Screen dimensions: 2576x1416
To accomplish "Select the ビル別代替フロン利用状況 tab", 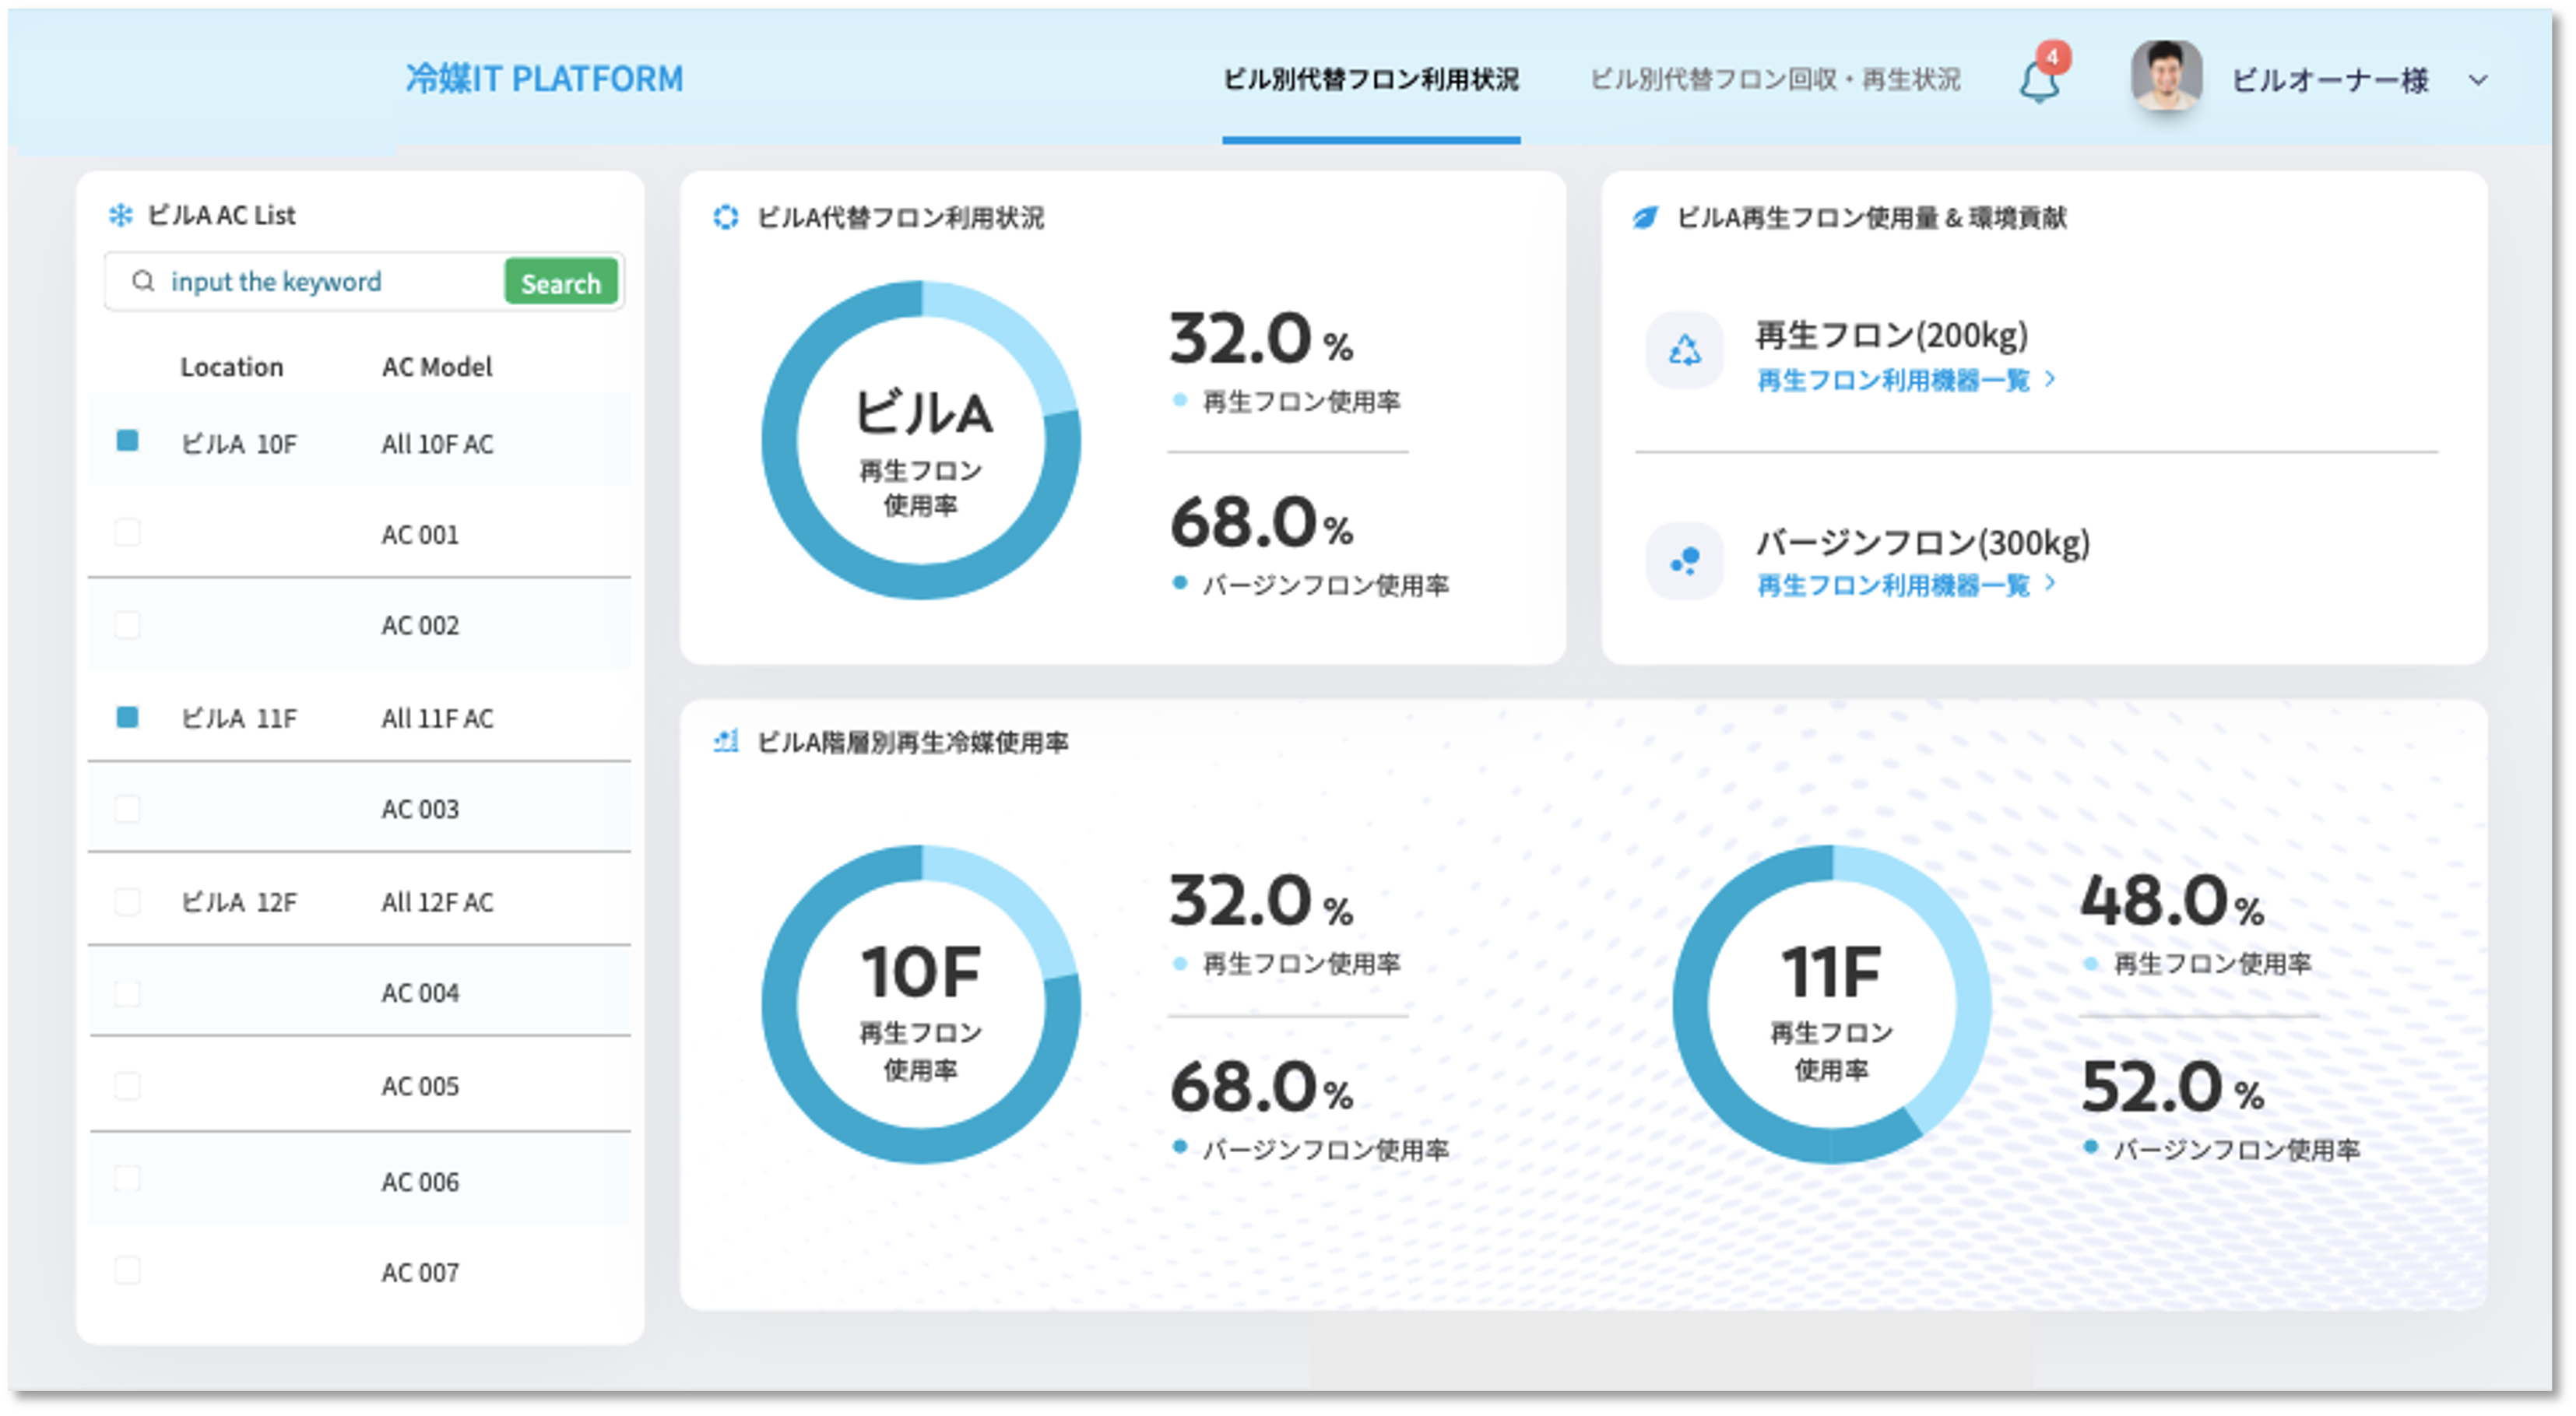I will point(1370,79).
